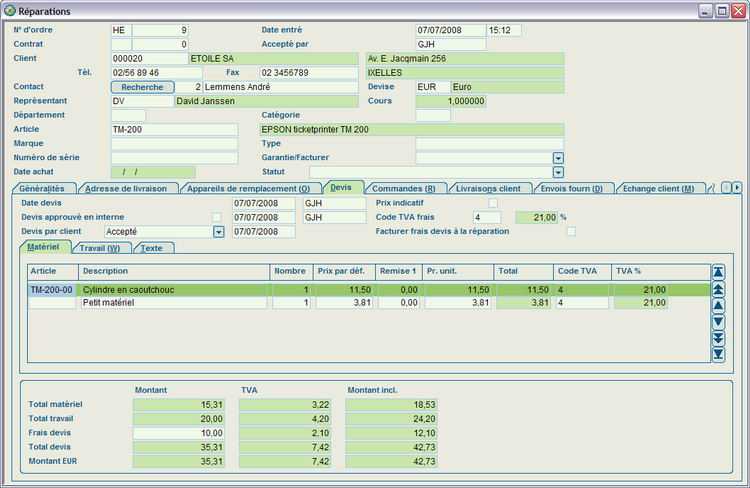The width and height of the screenshot is (750, 488).
Task: Click the Représentant code field DV
Action: (x=143, y=101)
